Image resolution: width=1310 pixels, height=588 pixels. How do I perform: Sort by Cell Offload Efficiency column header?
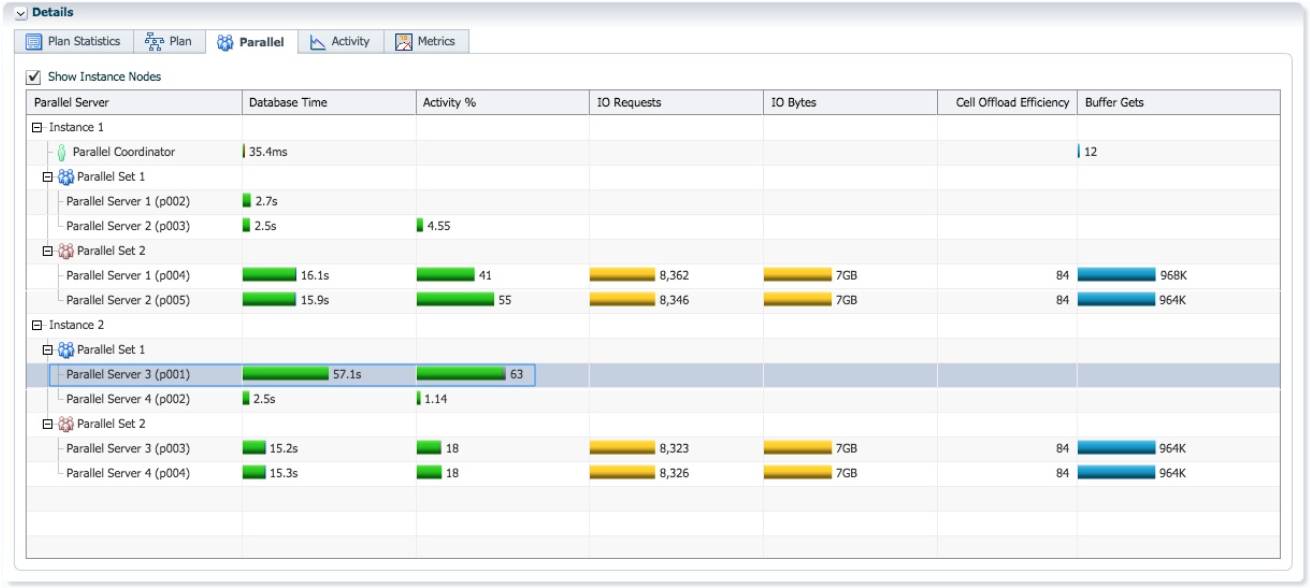point(1007,103)
